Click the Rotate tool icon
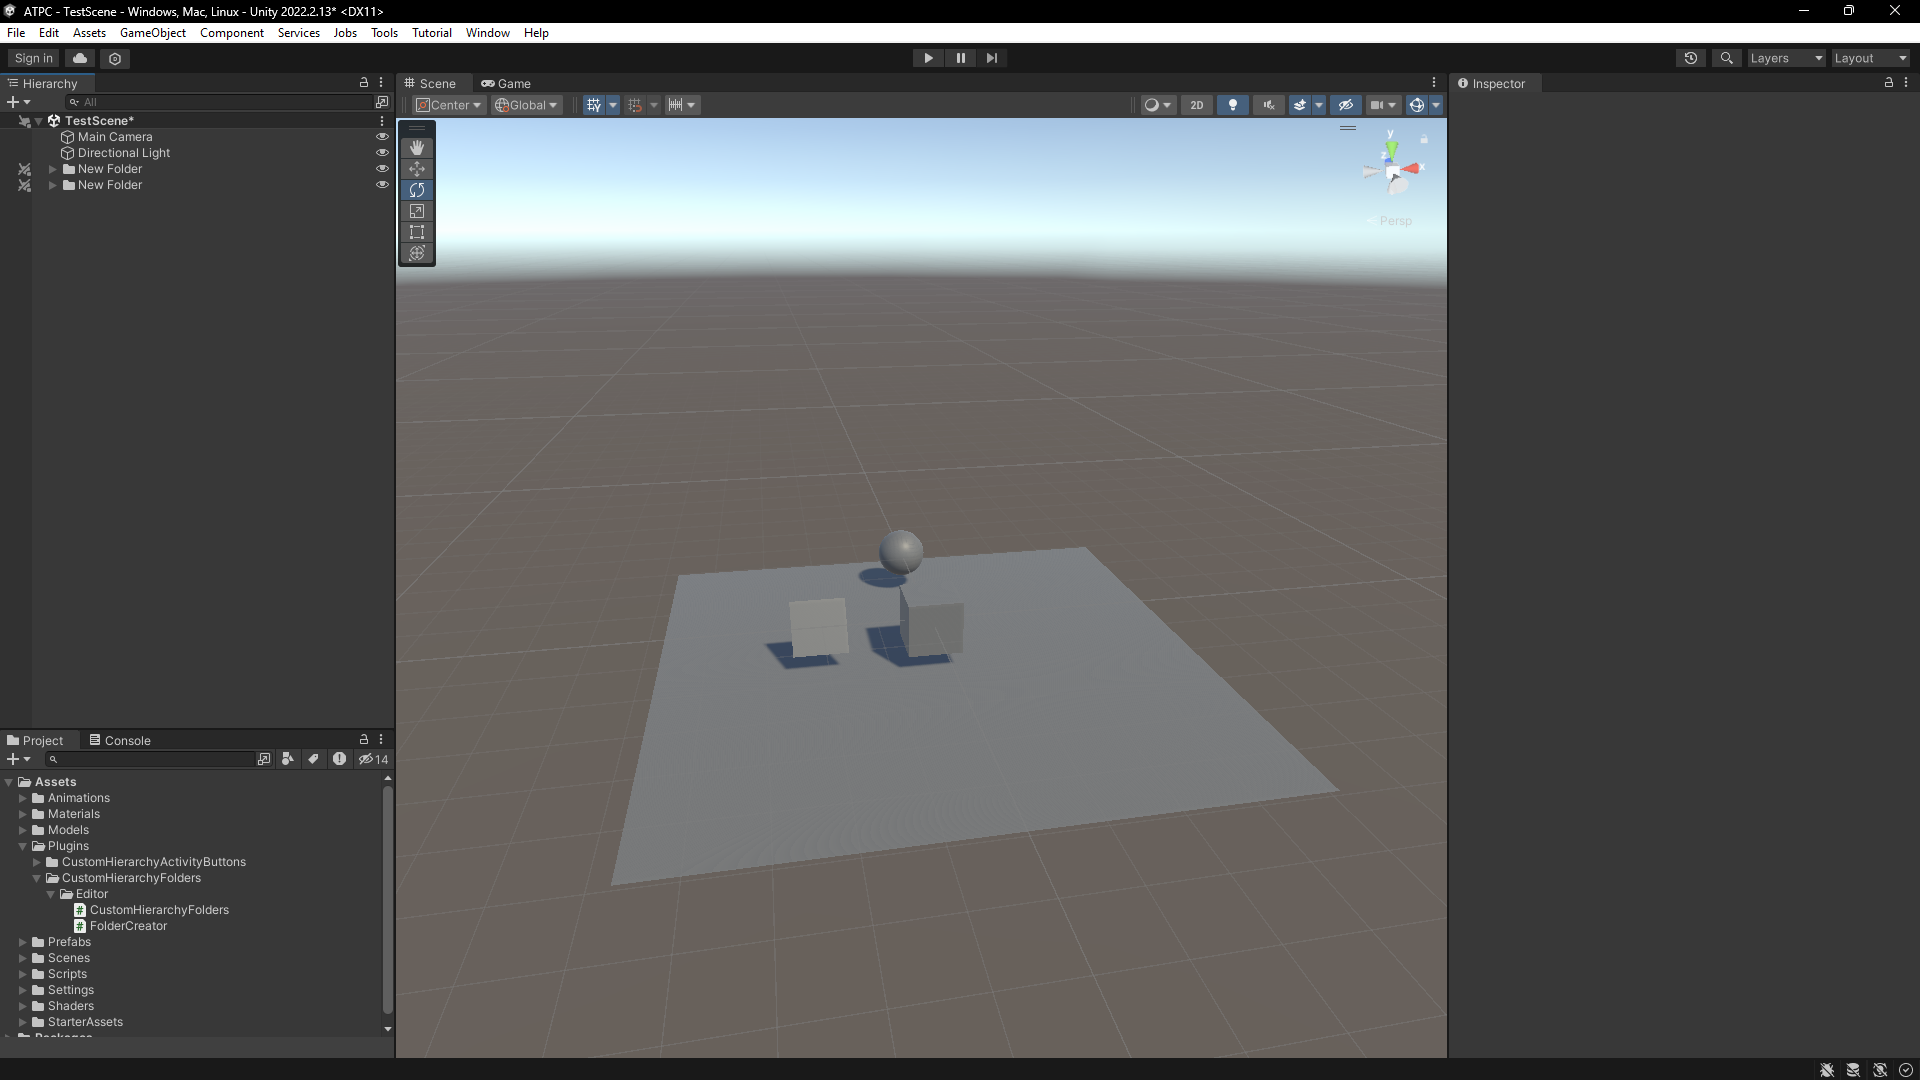Viewport: 1920px width, 1080px height. click(x=417, y=190)
